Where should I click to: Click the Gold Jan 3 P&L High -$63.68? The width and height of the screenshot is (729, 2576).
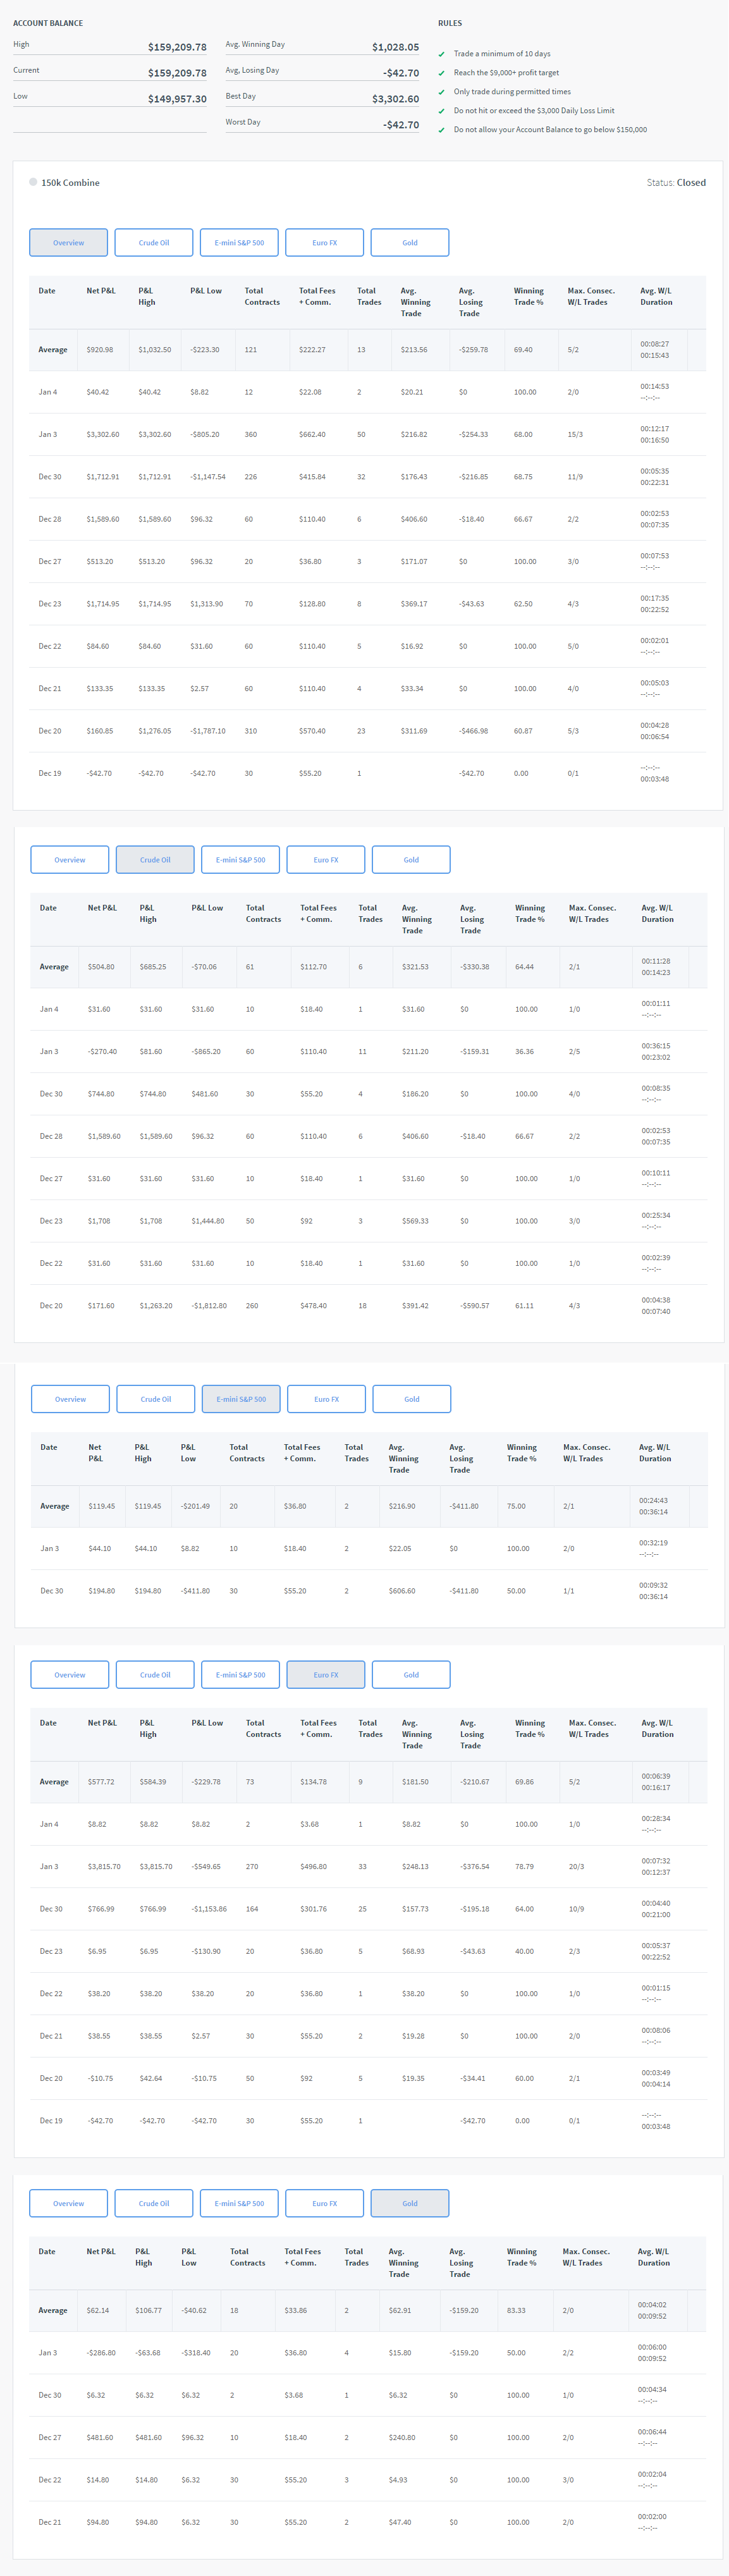[x=148, y=2353]
